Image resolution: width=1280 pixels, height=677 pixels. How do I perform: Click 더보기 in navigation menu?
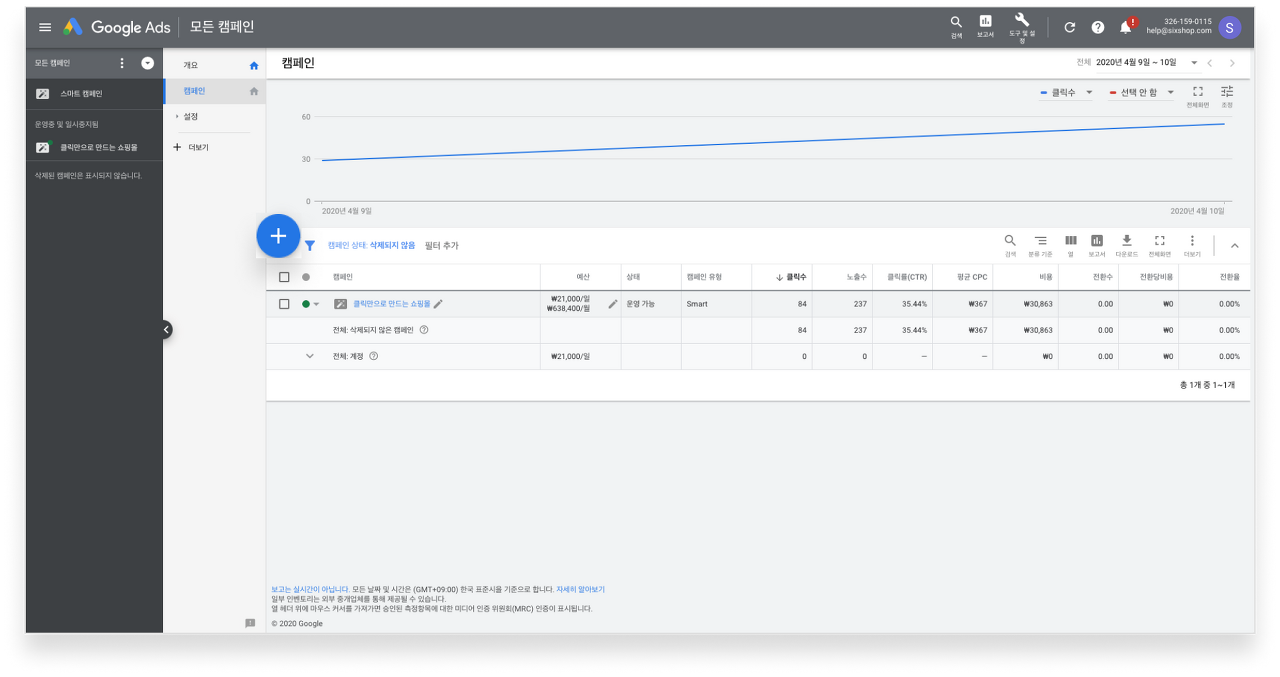pos(198,147)
